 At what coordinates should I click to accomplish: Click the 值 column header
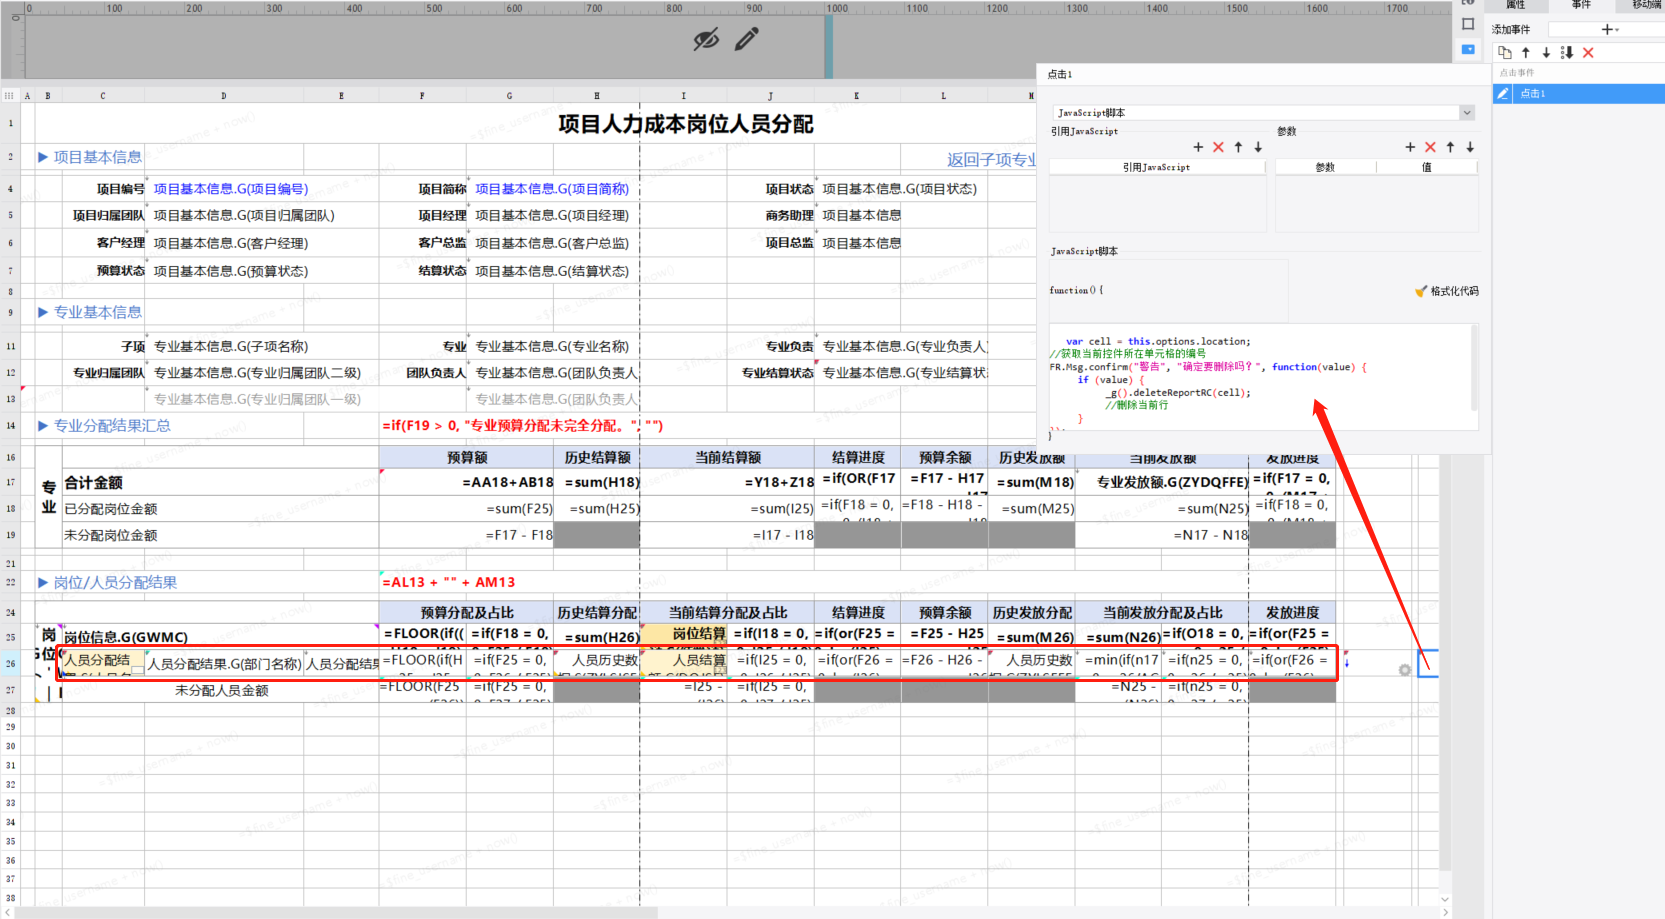pyautogui.click(x=1427, y=167)
